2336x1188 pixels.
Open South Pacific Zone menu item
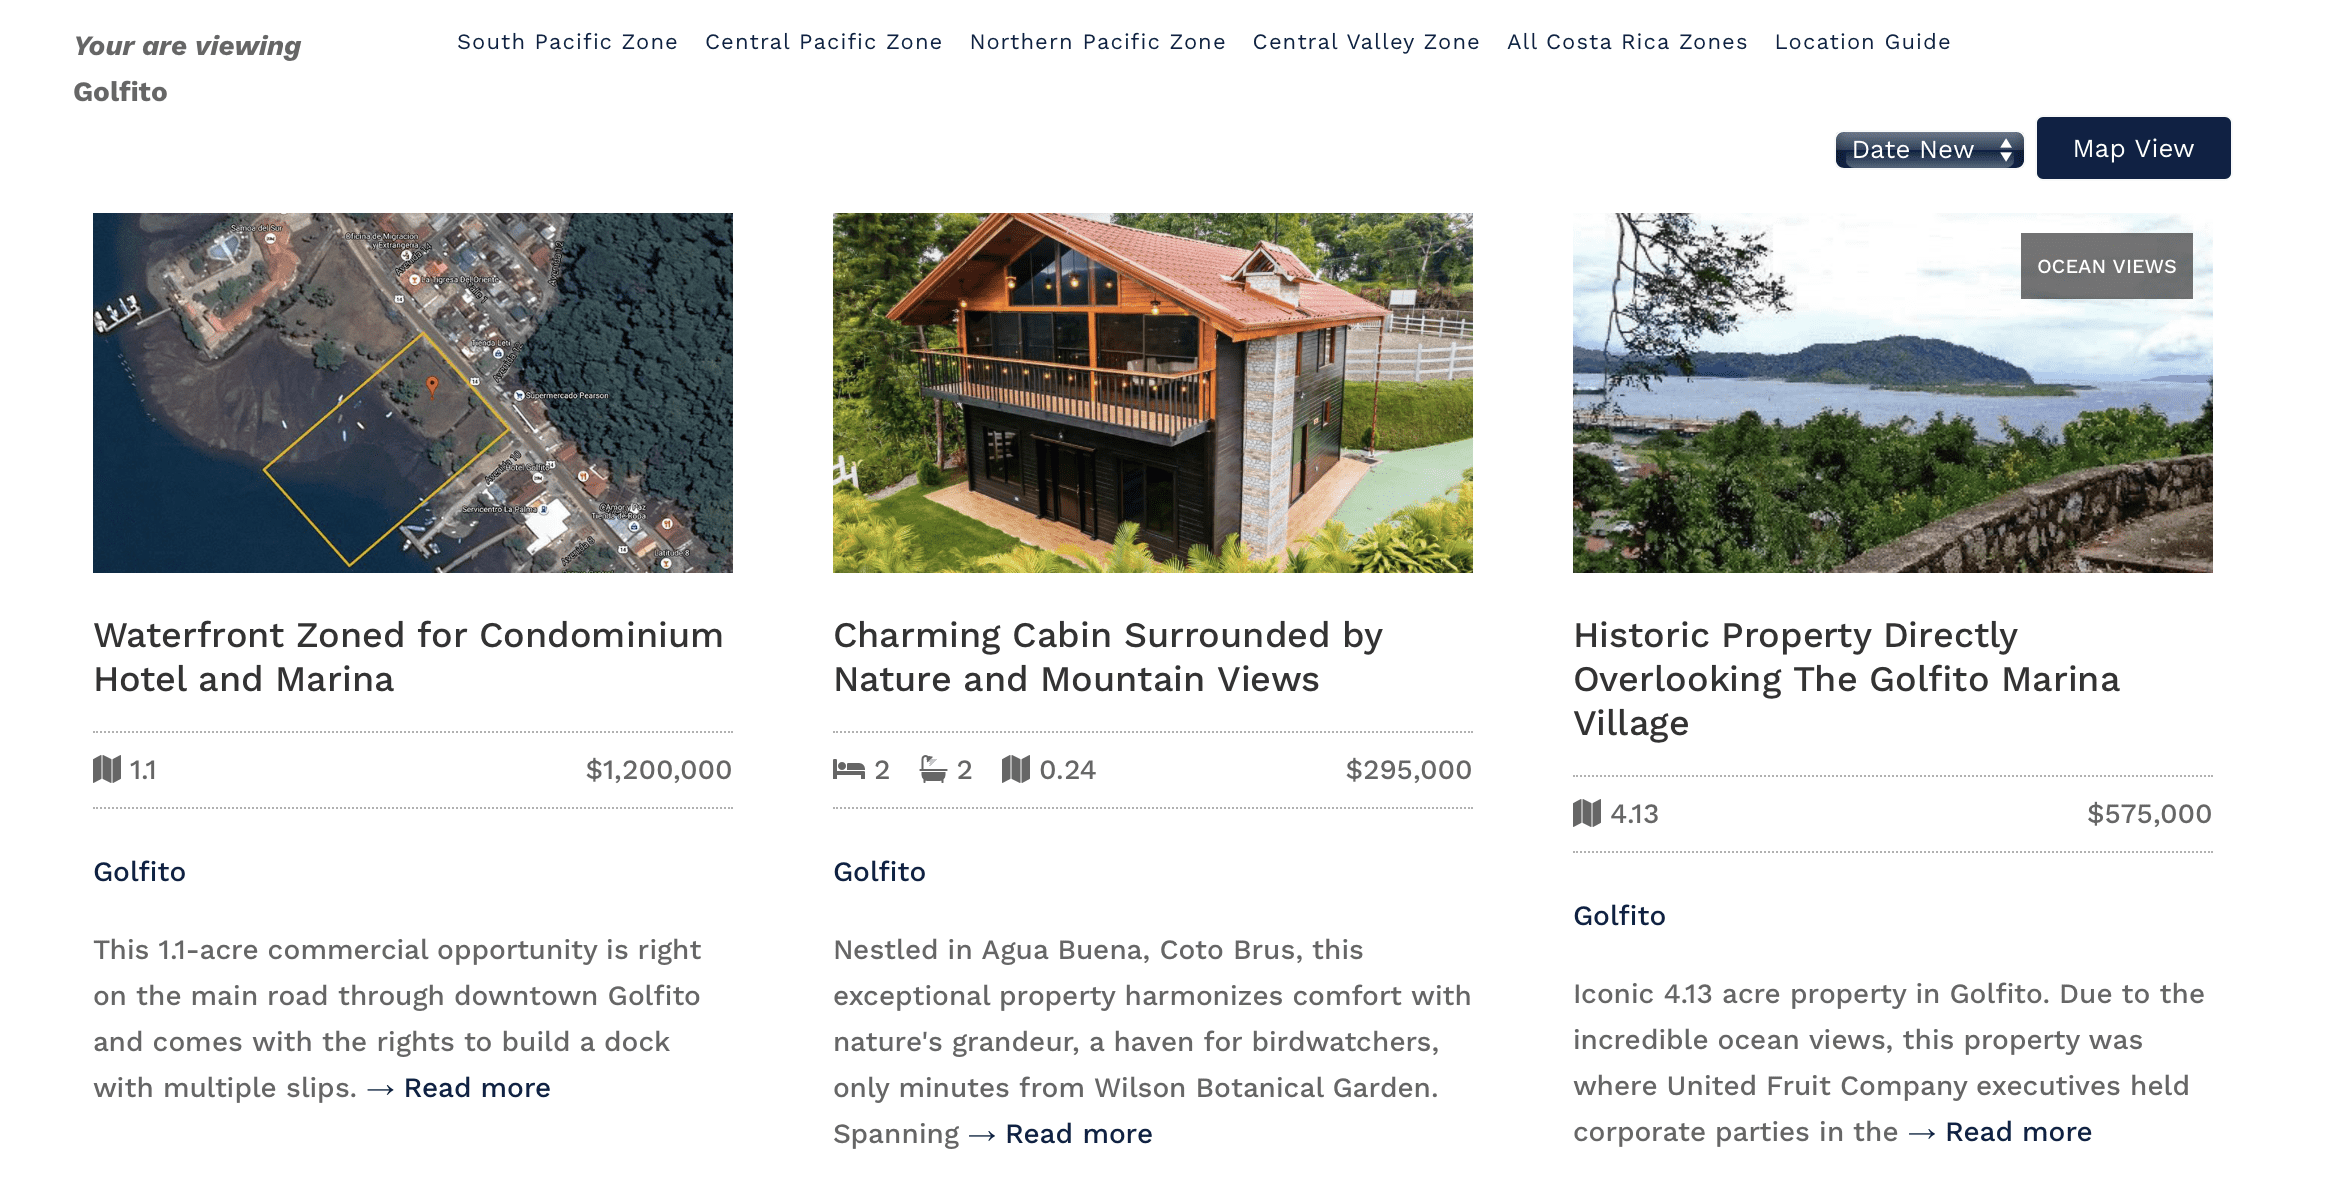(x=567, y=42)
